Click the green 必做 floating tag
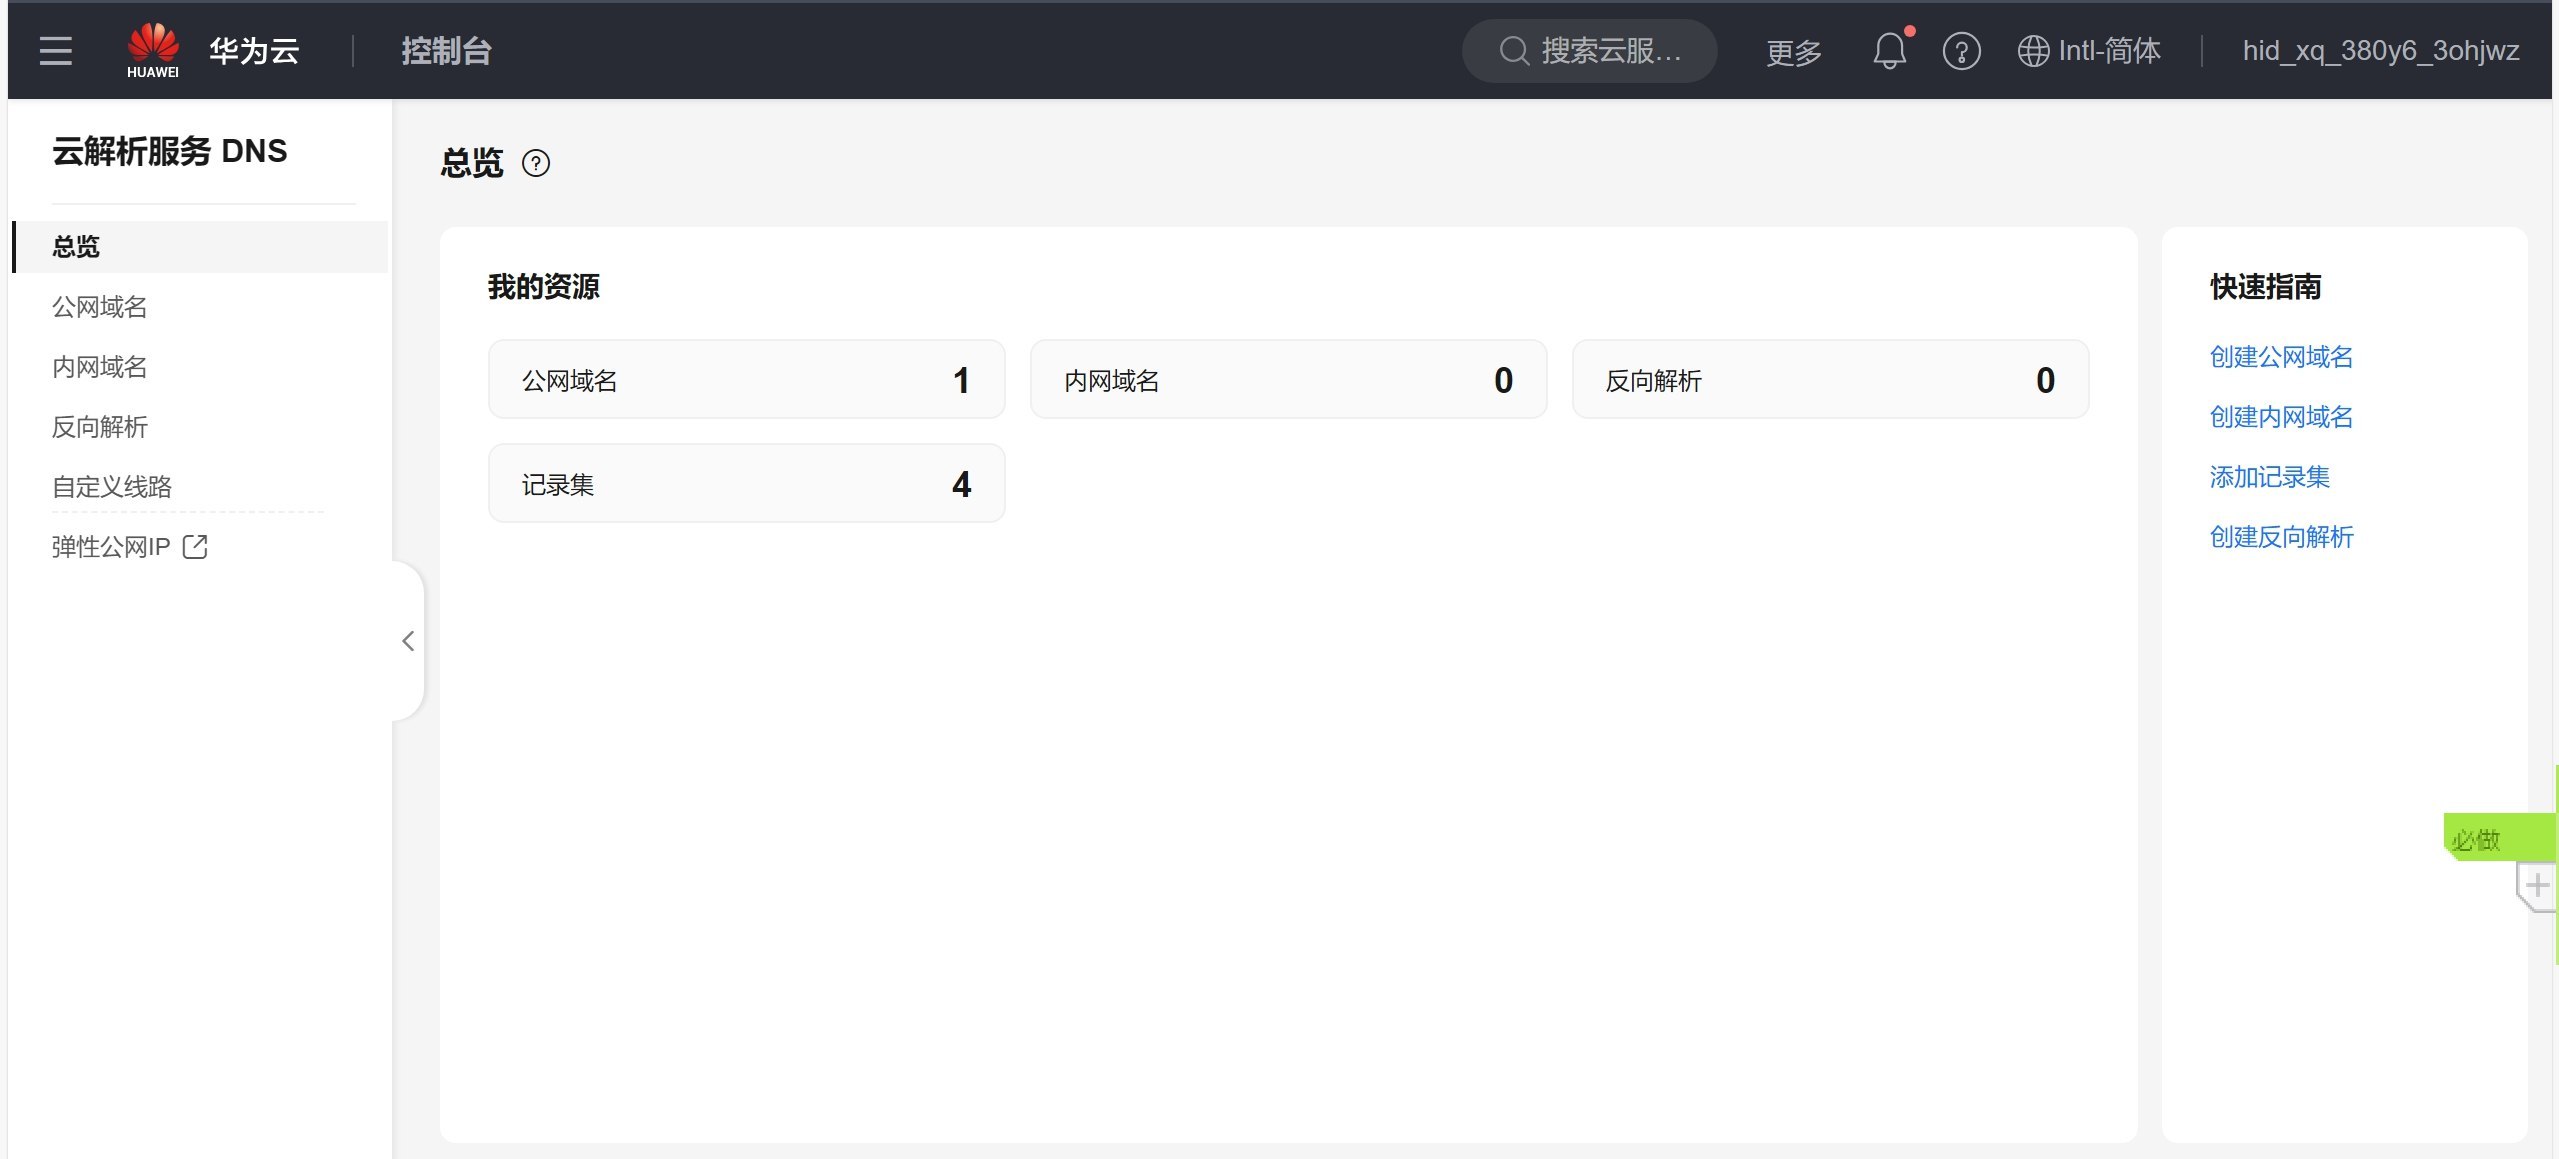 pos(2490,838)
